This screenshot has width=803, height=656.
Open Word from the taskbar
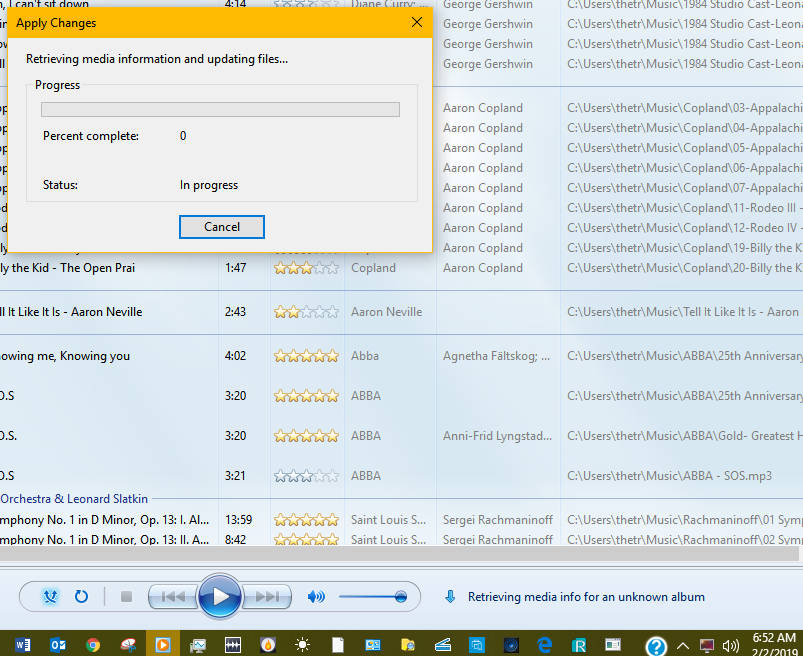(23, 644)
